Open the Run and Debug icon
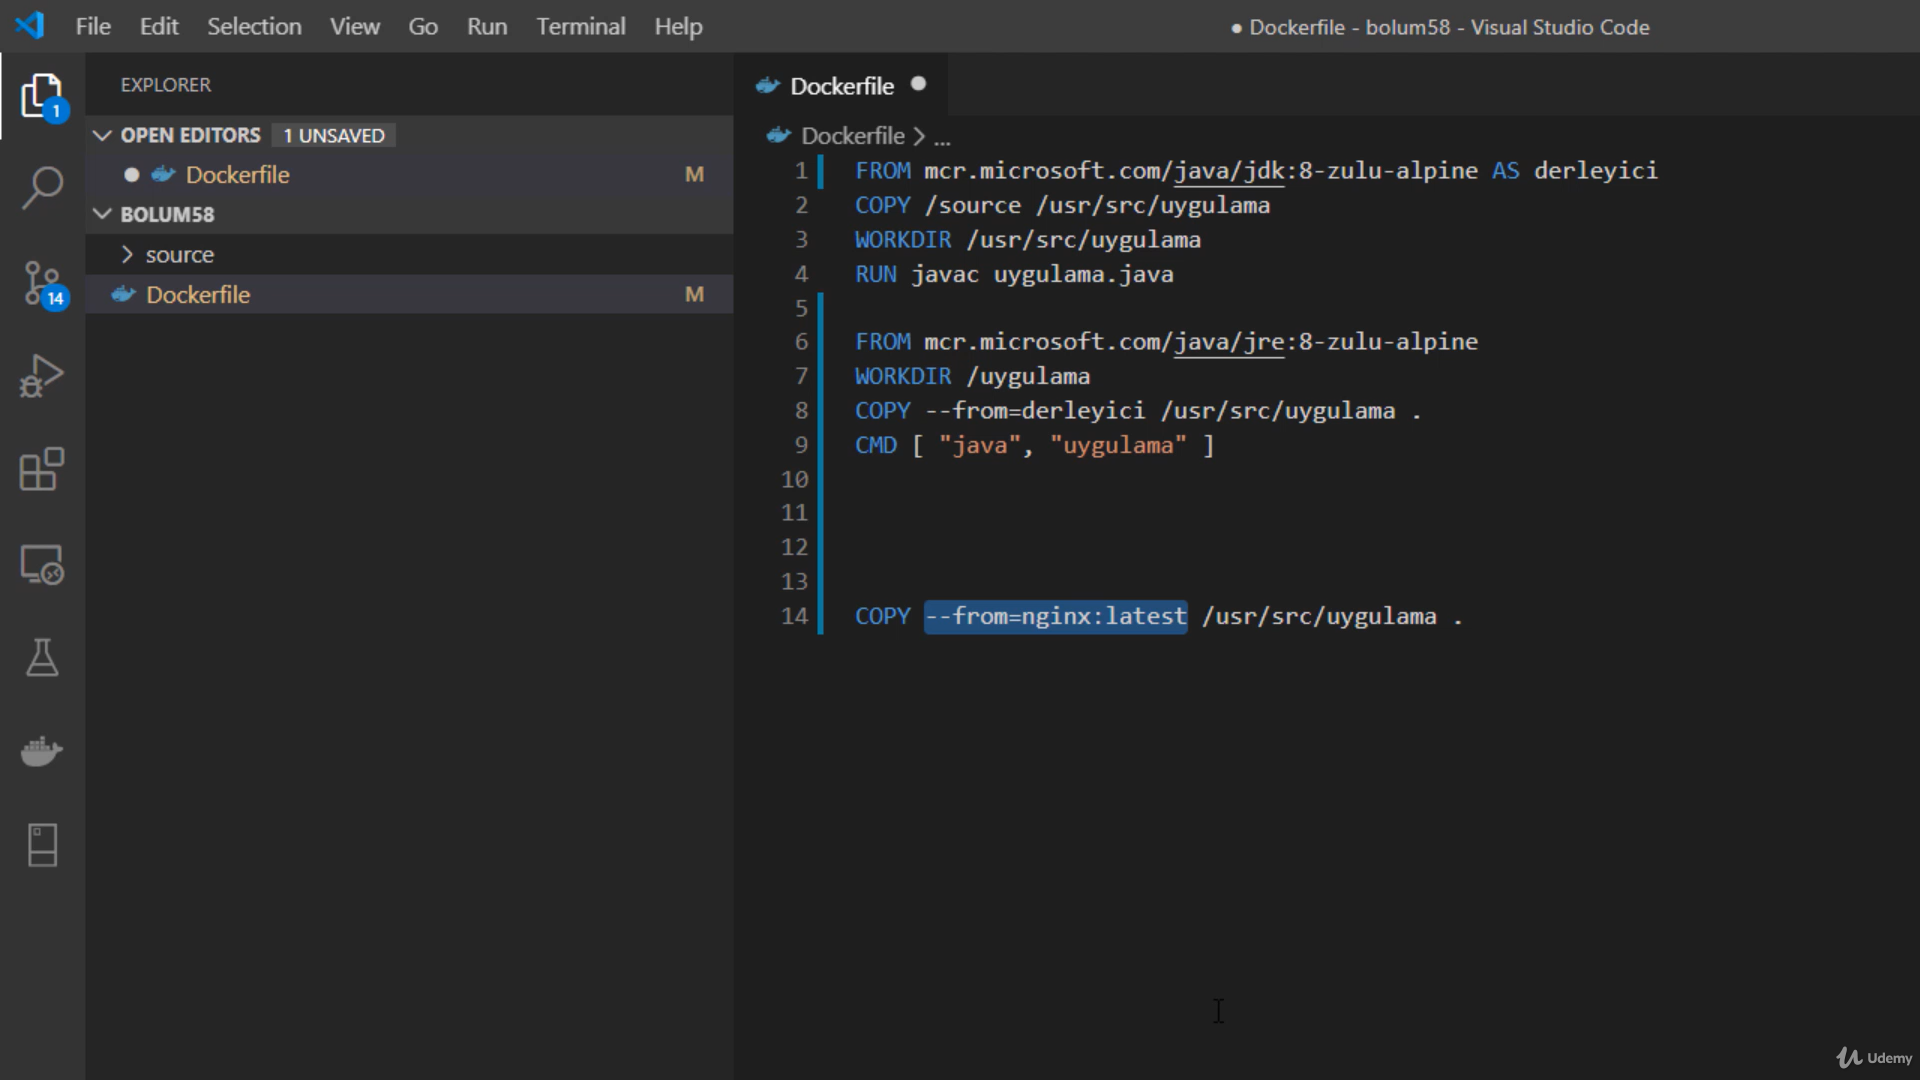This screenshot has height=1080, width=1920. click(43, 375)
